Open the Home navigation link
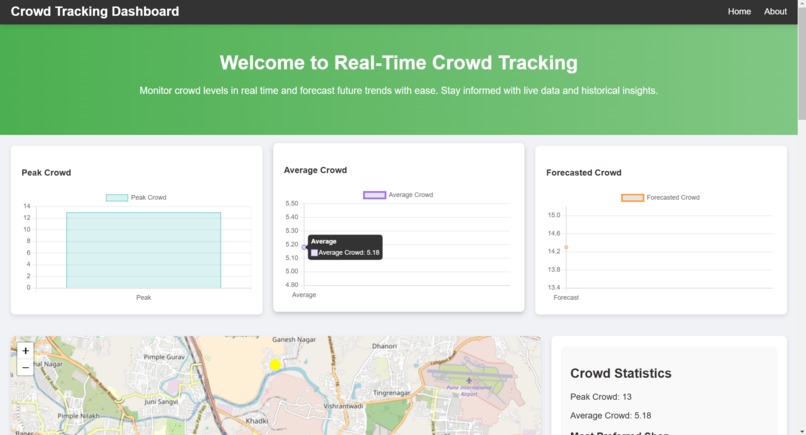The height and width of the screenshot is (435, 806). click(x=739, y=11)
